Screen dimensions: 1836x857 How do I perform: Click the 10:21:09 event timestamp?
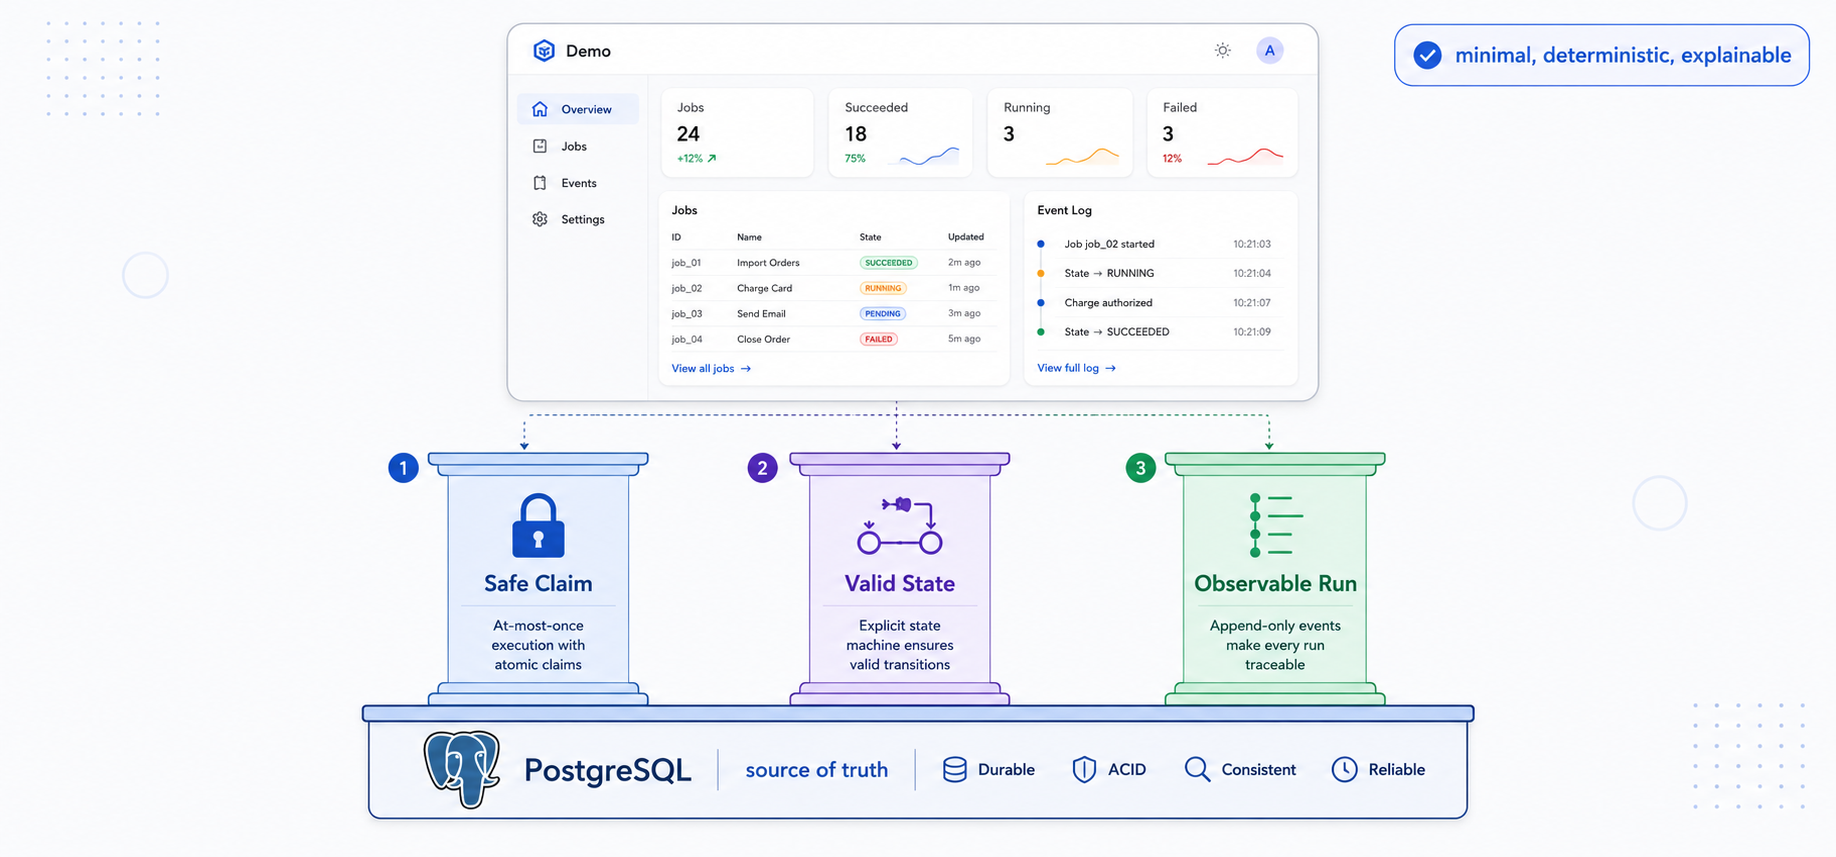click(x=1252, y=332)
